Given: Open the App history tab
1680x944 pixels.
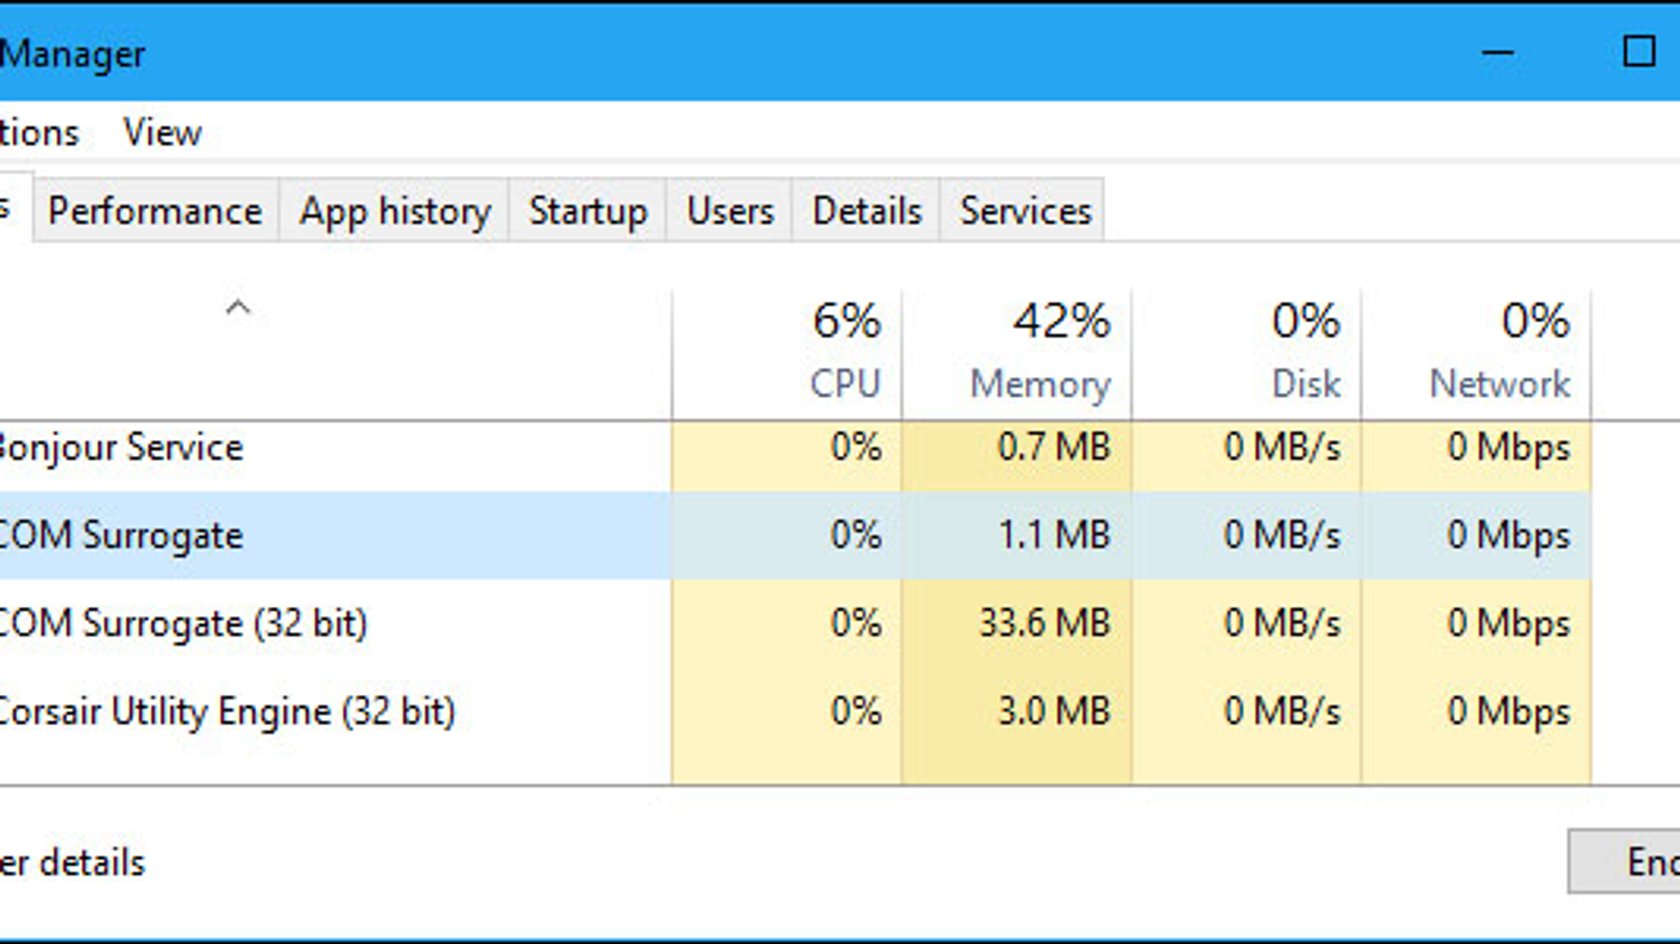Looking at the screenshot, I should click(395, 211).
